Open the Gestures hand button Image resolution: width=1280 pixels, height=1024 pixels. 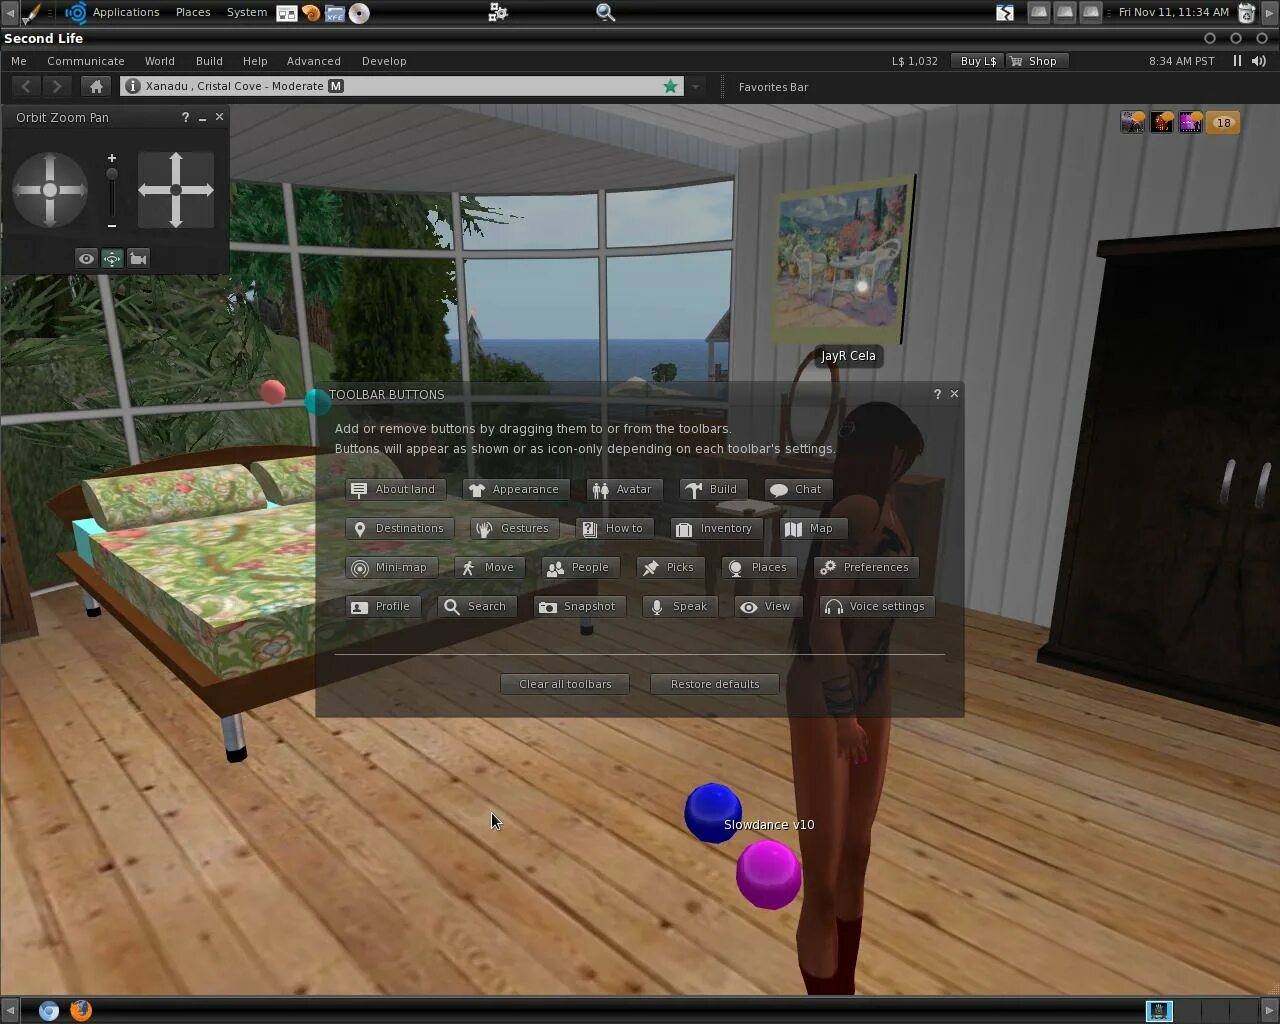514,529
